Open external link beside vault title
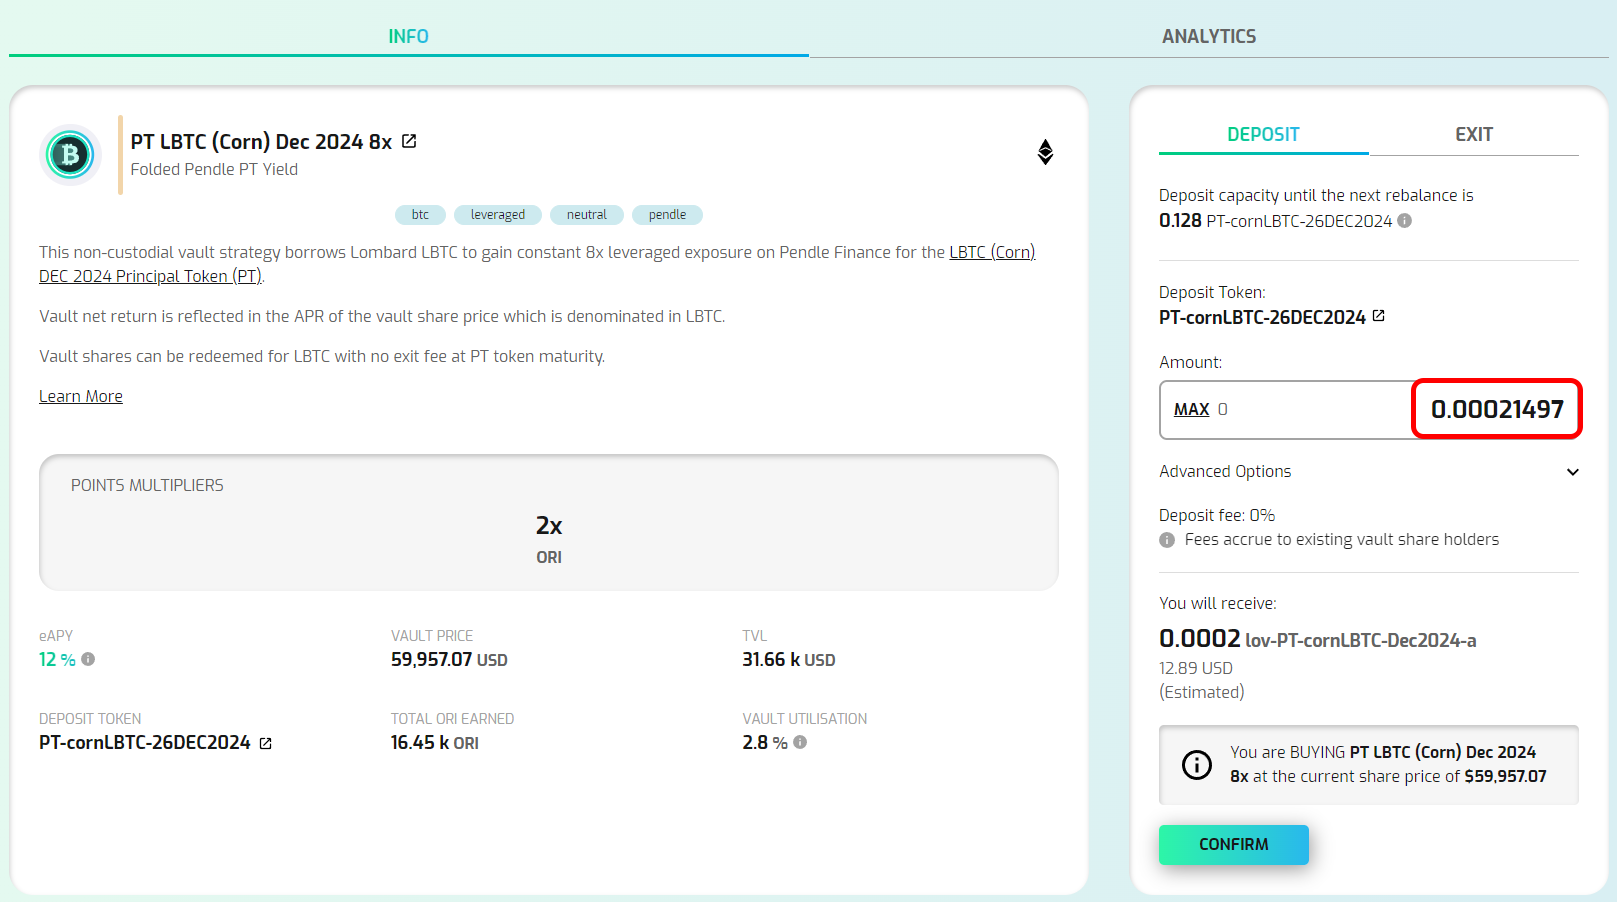The image size is (1617, 902). point(409,141)
